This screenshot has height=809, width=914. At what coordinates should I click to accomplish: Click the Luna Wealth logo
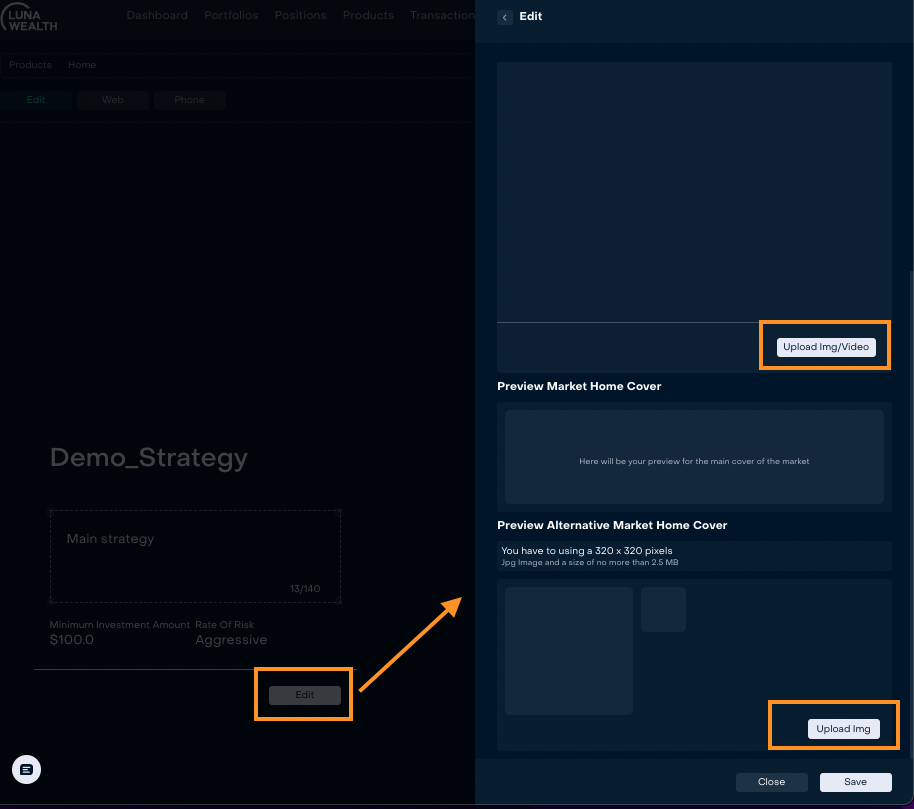tap(30, 18)
